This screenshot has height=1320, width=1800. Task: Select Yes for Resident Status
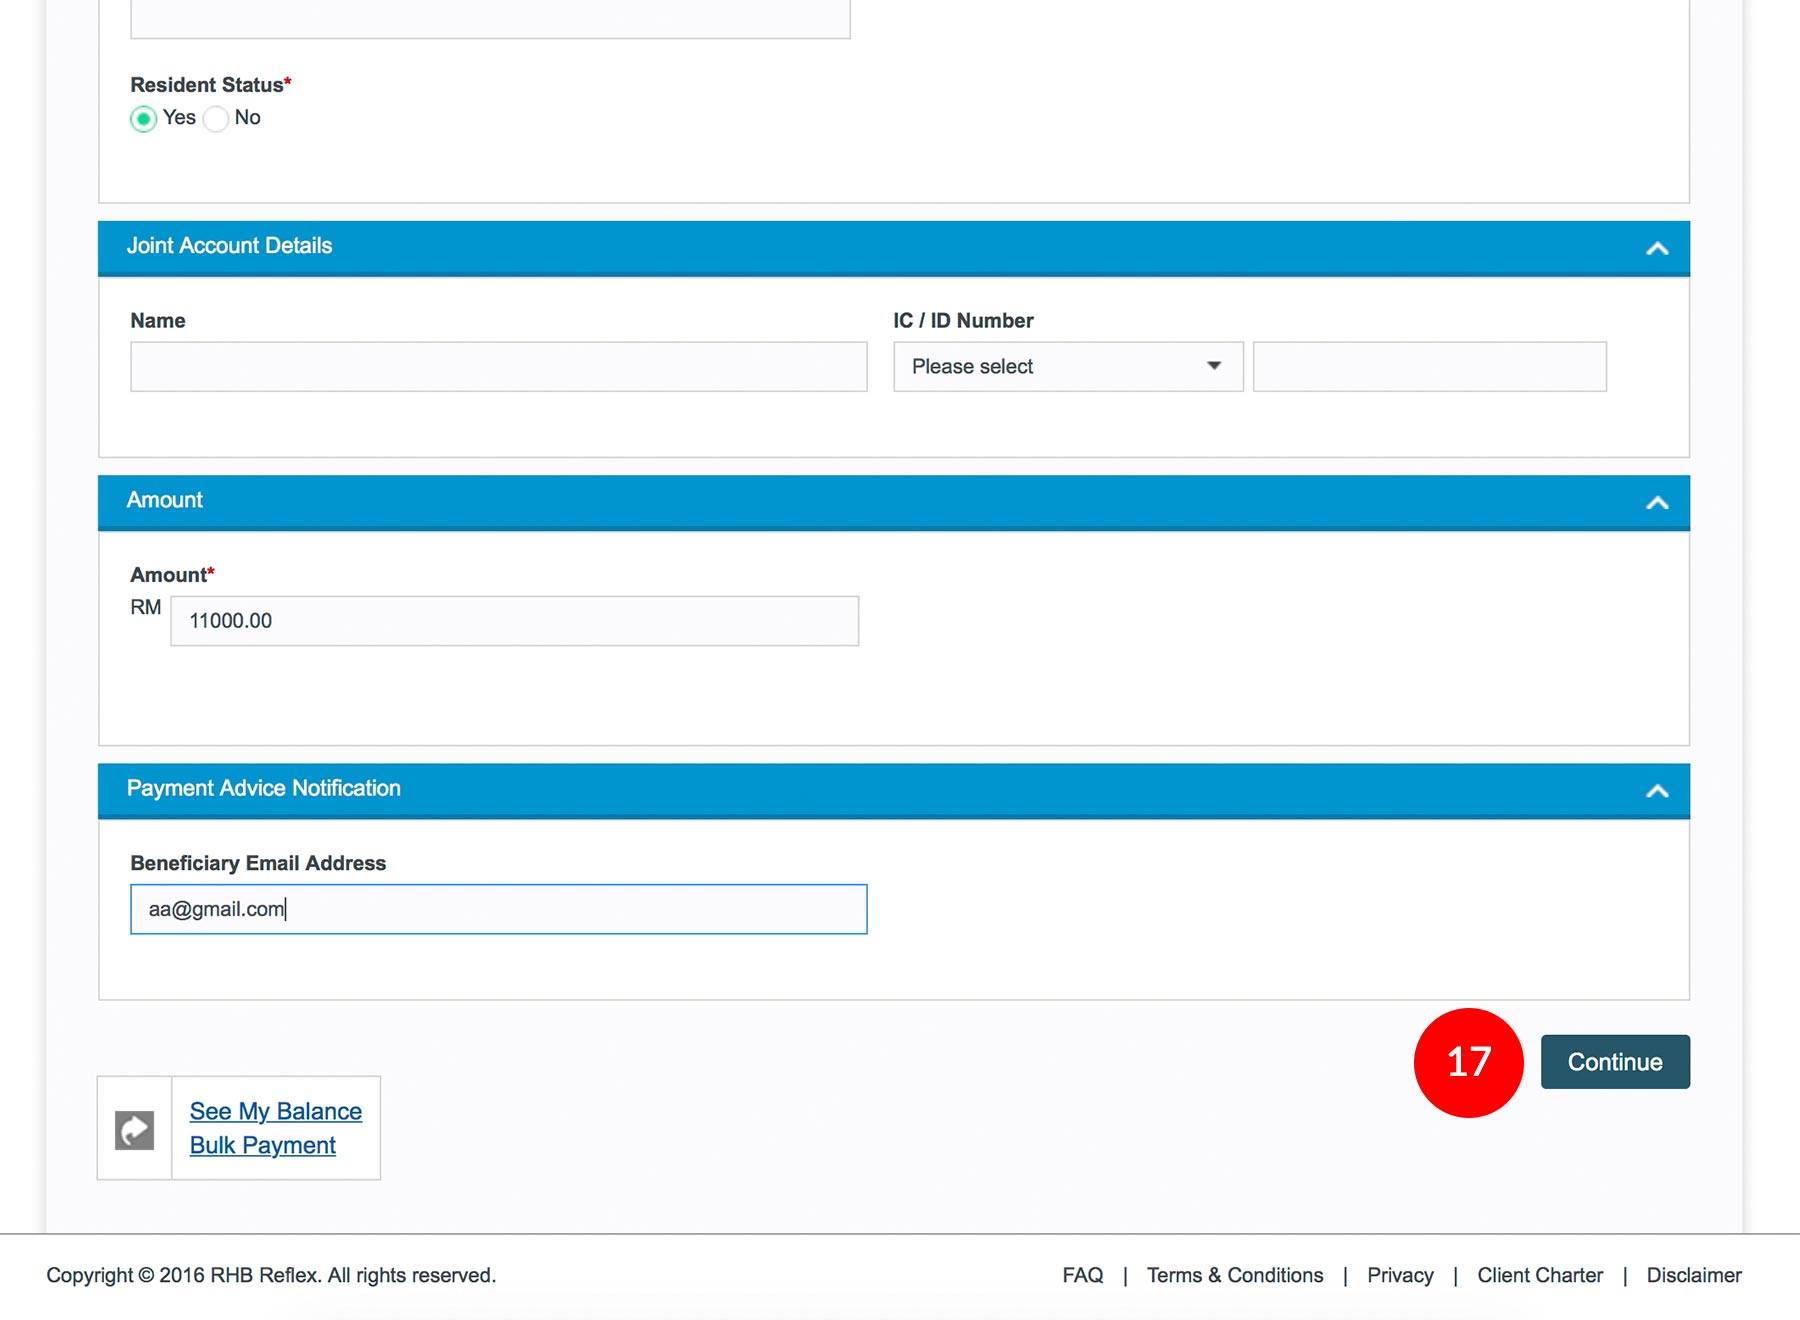pyautogui.click(x=144, y=119)
